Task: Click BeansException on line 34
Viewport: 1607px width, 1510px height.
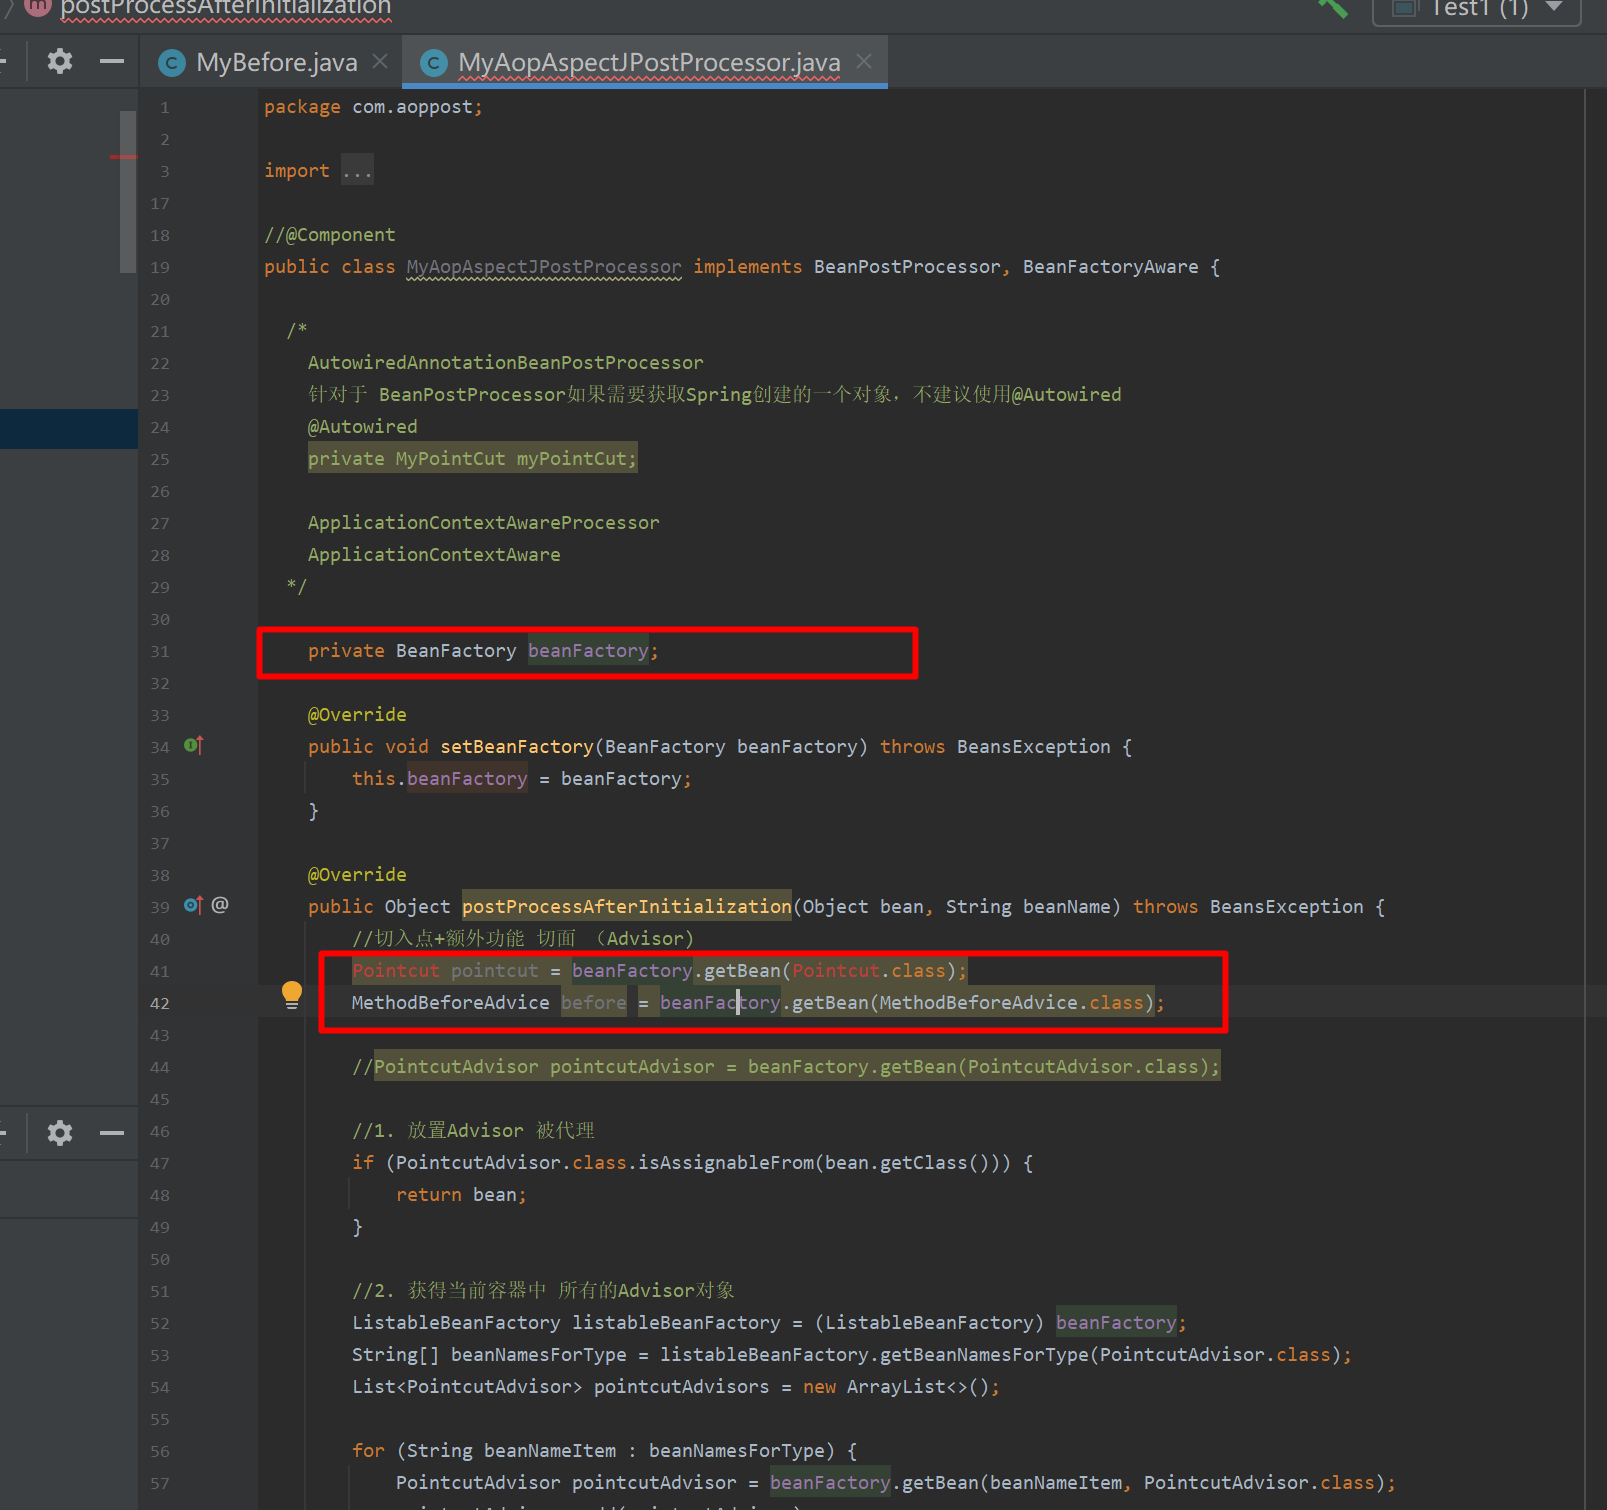Action: [x=1033, y=747]
